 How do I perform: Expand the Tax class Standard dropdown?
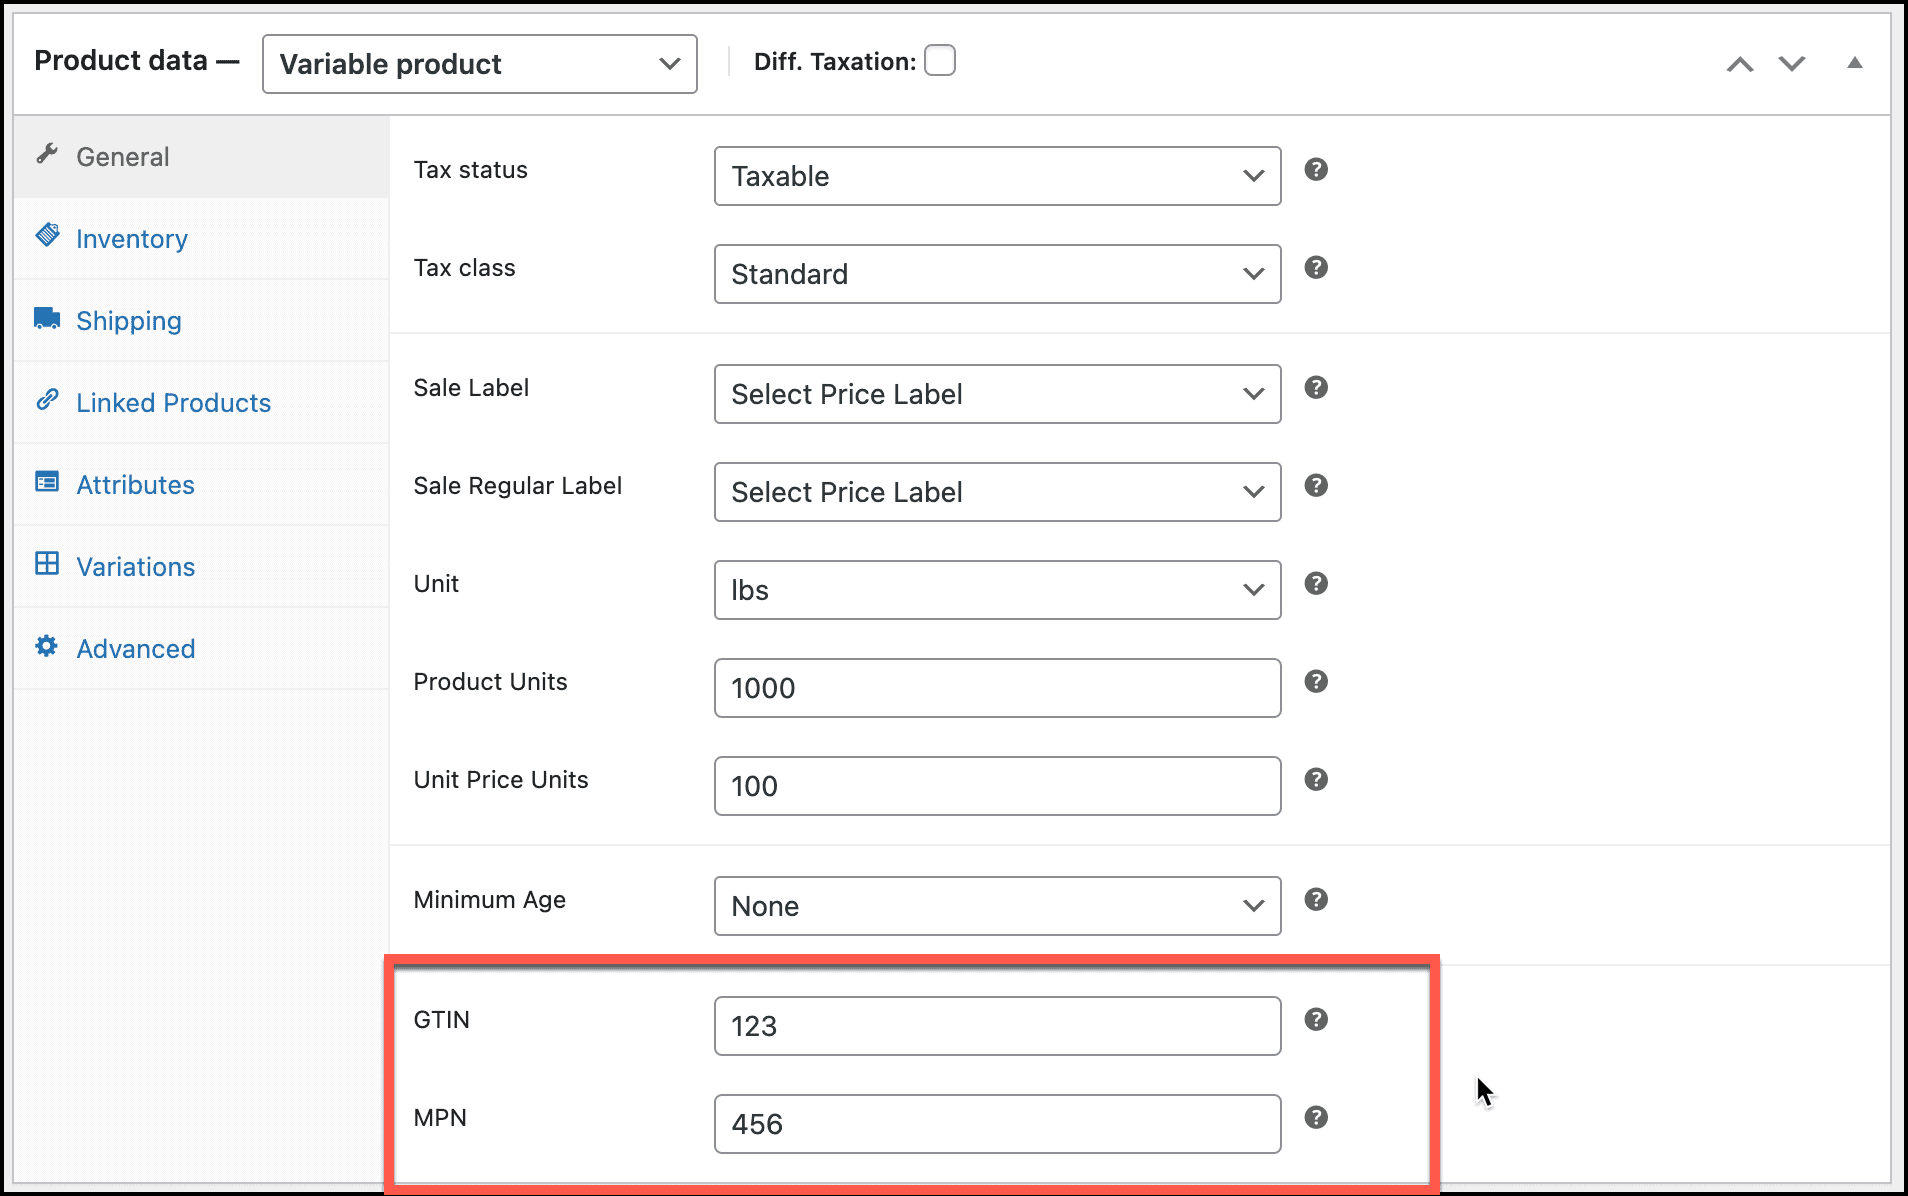pyautogui.click(x=997, y=274)
